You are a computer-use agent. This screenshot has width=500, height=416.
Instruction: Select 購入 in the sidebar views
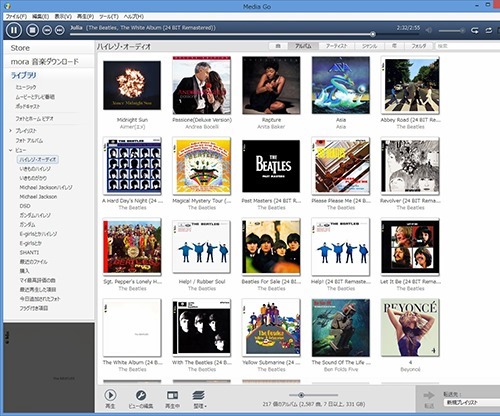click(x=24, y=271)
